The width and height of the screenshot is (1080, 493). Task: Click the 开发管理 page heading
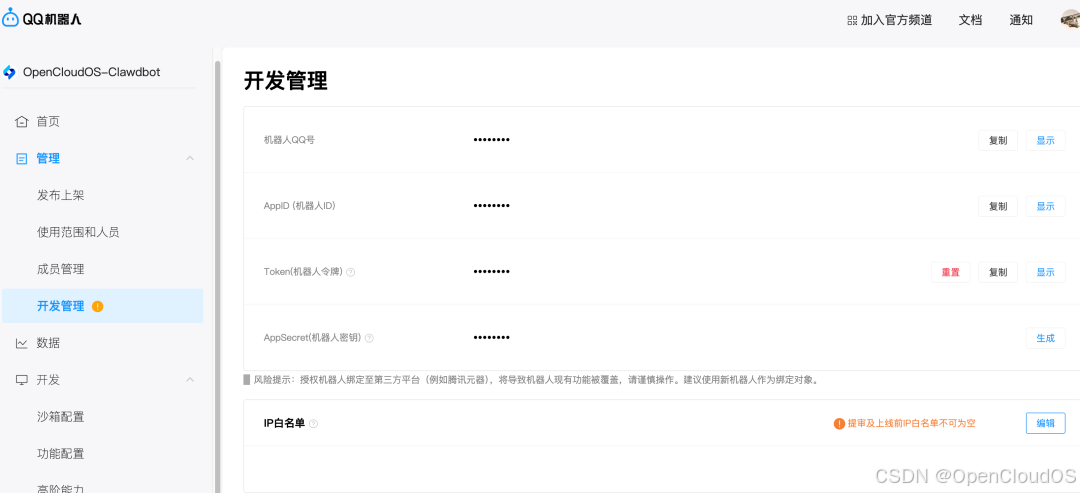pos(286,81)
